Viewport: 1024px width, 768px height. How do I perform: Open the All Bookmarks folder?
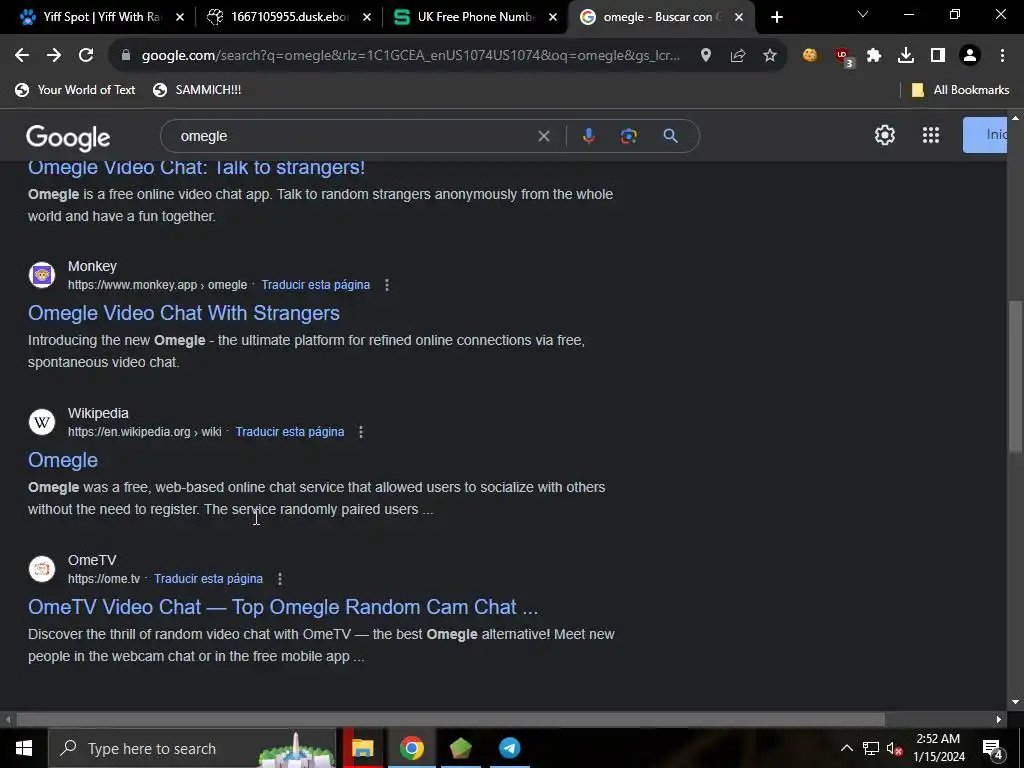[x=960, y=90]
